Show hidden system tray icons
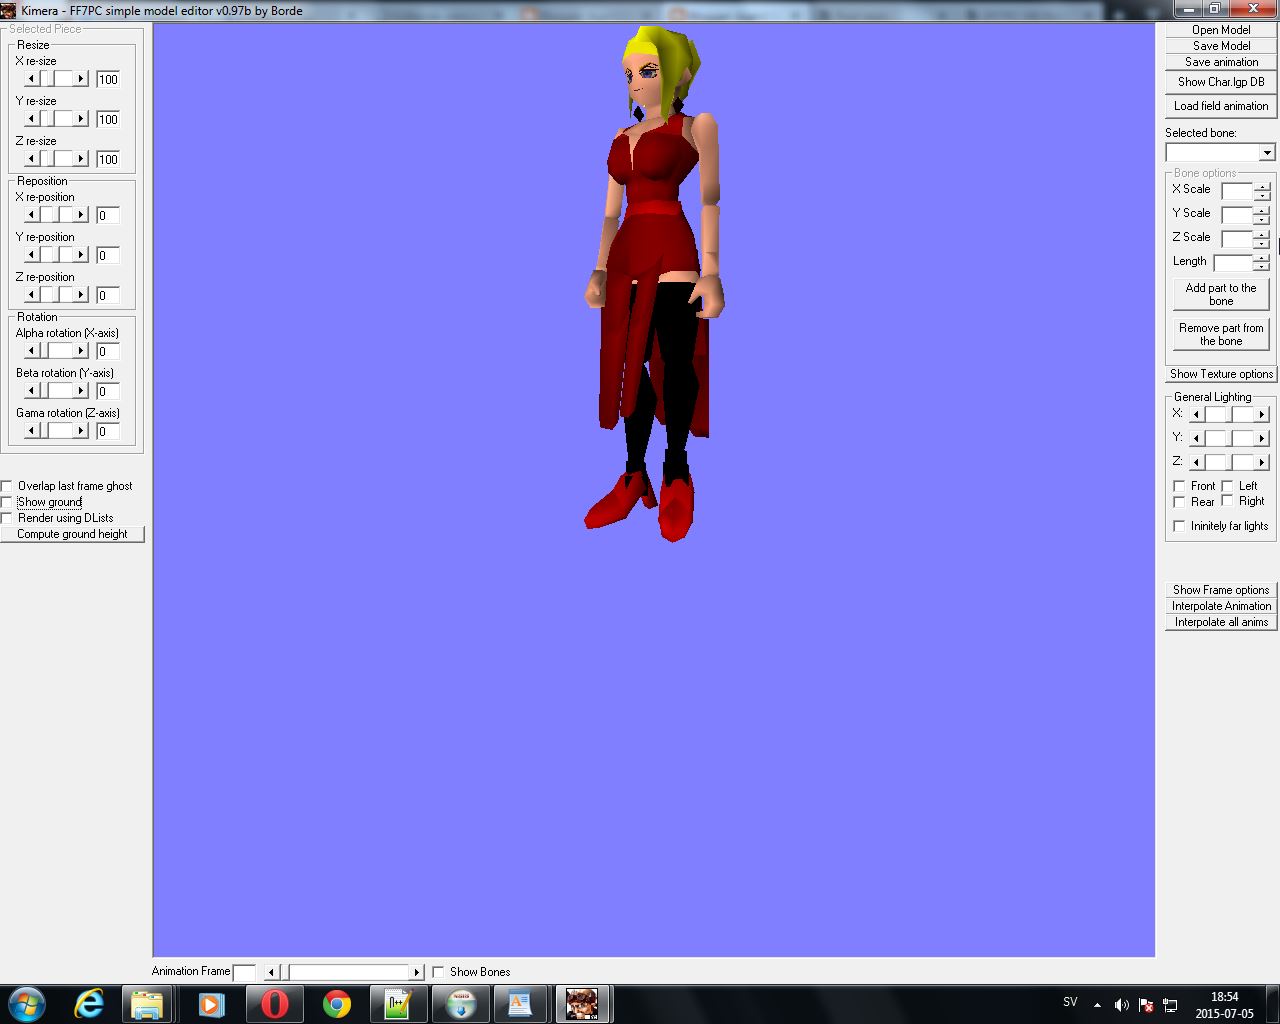Viewport: 1280px width, 1024px height. (x=1097, y=1005)
